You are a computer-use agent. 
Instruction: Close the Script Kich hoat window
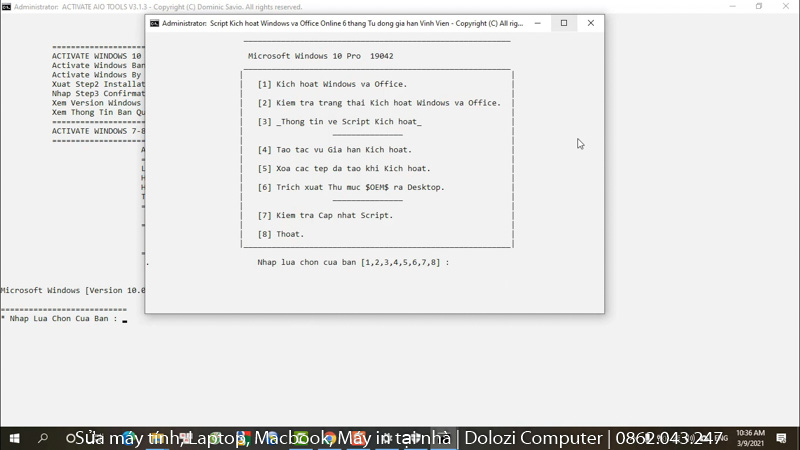[590, 23]
